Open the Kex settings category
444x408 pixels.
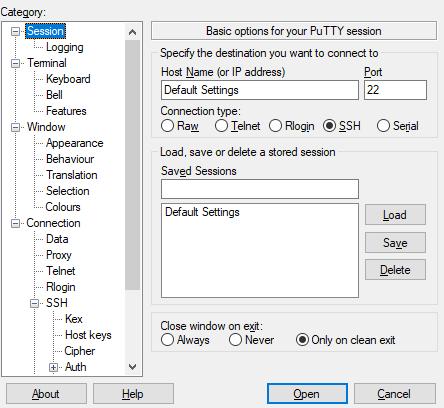(x=74, y=319)
